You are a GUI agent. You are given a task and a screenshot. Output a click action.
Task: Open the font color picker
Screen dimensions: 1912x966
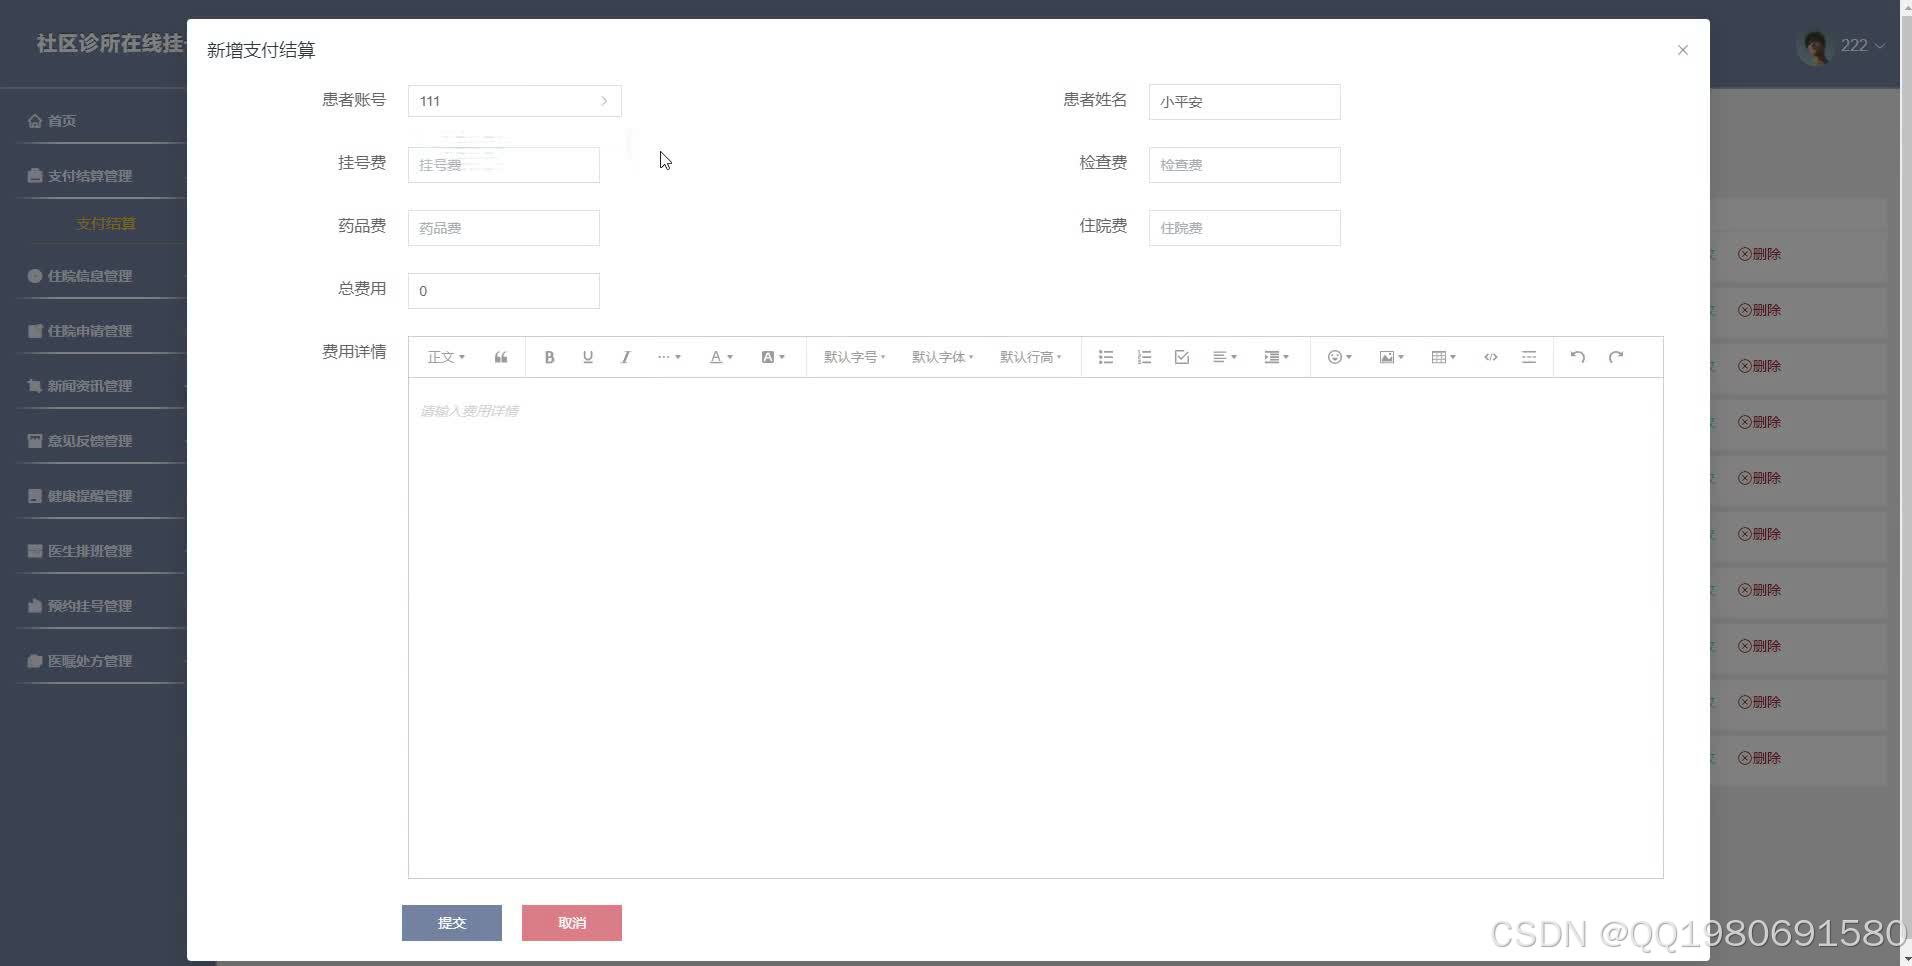pos(721,357)
